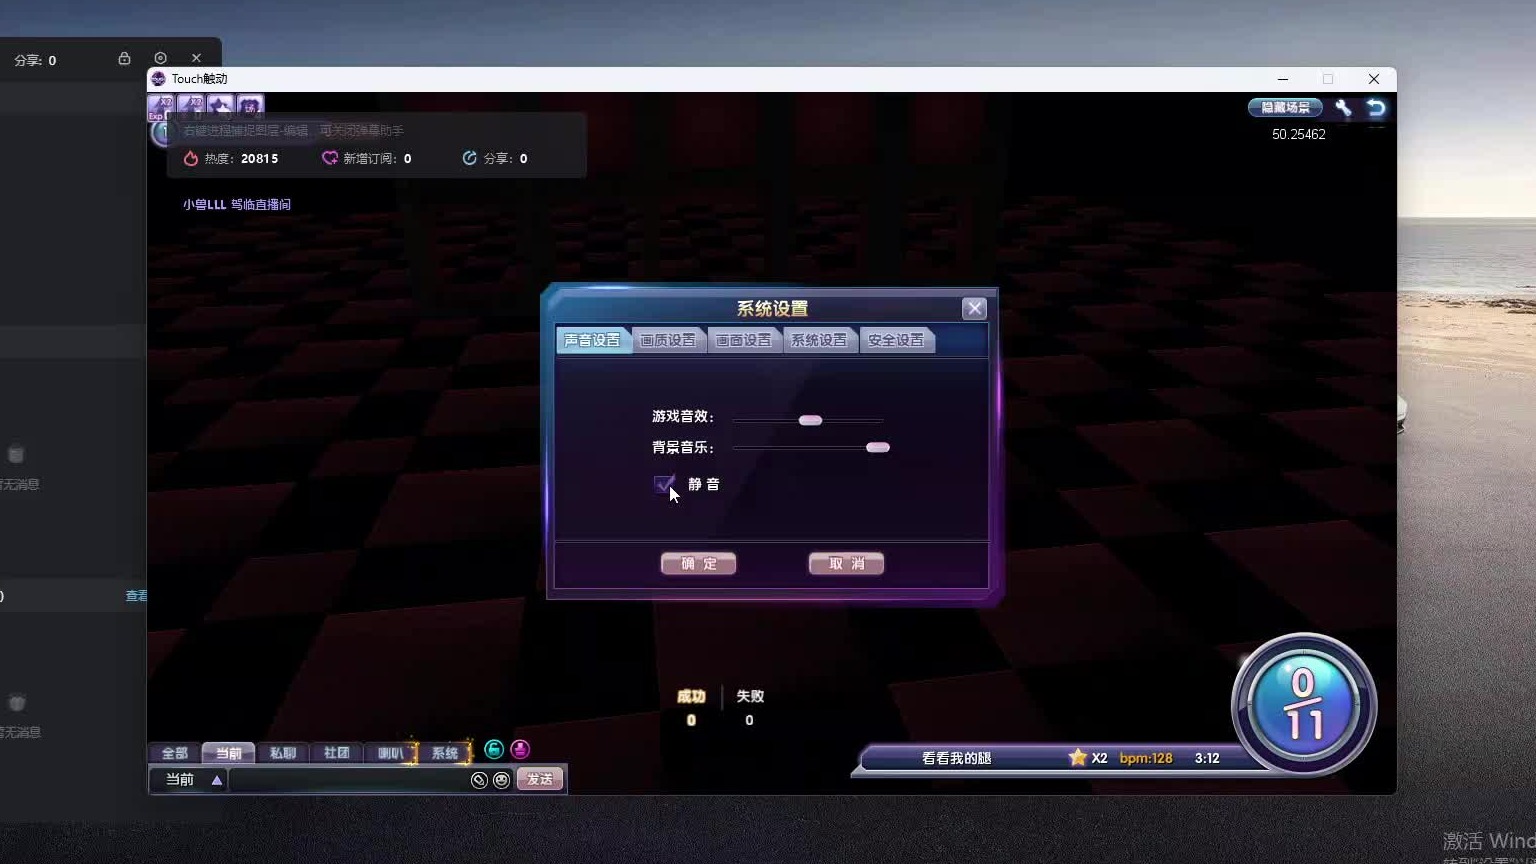1536x864 pixels.
Task: Select the 系统 chat tab
Action: click(x=445, y=752)
